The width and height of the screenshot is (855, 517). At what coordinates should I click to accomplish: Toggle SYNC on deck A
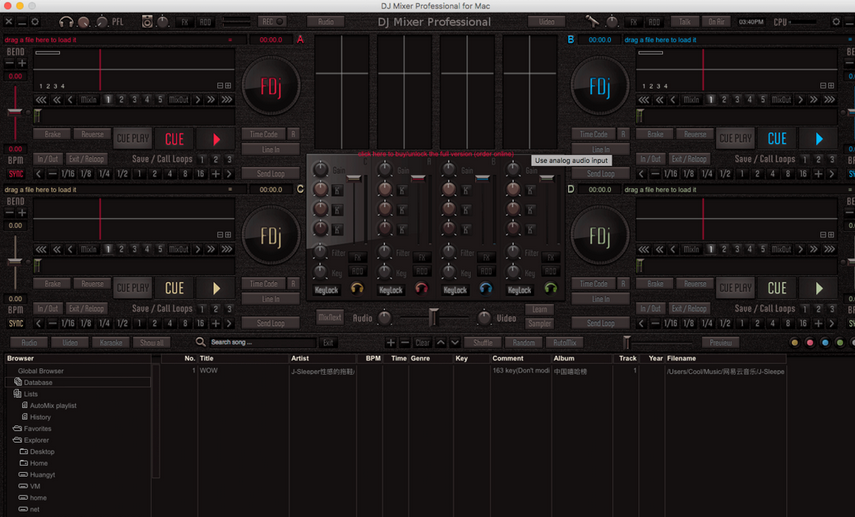point(16,173)
